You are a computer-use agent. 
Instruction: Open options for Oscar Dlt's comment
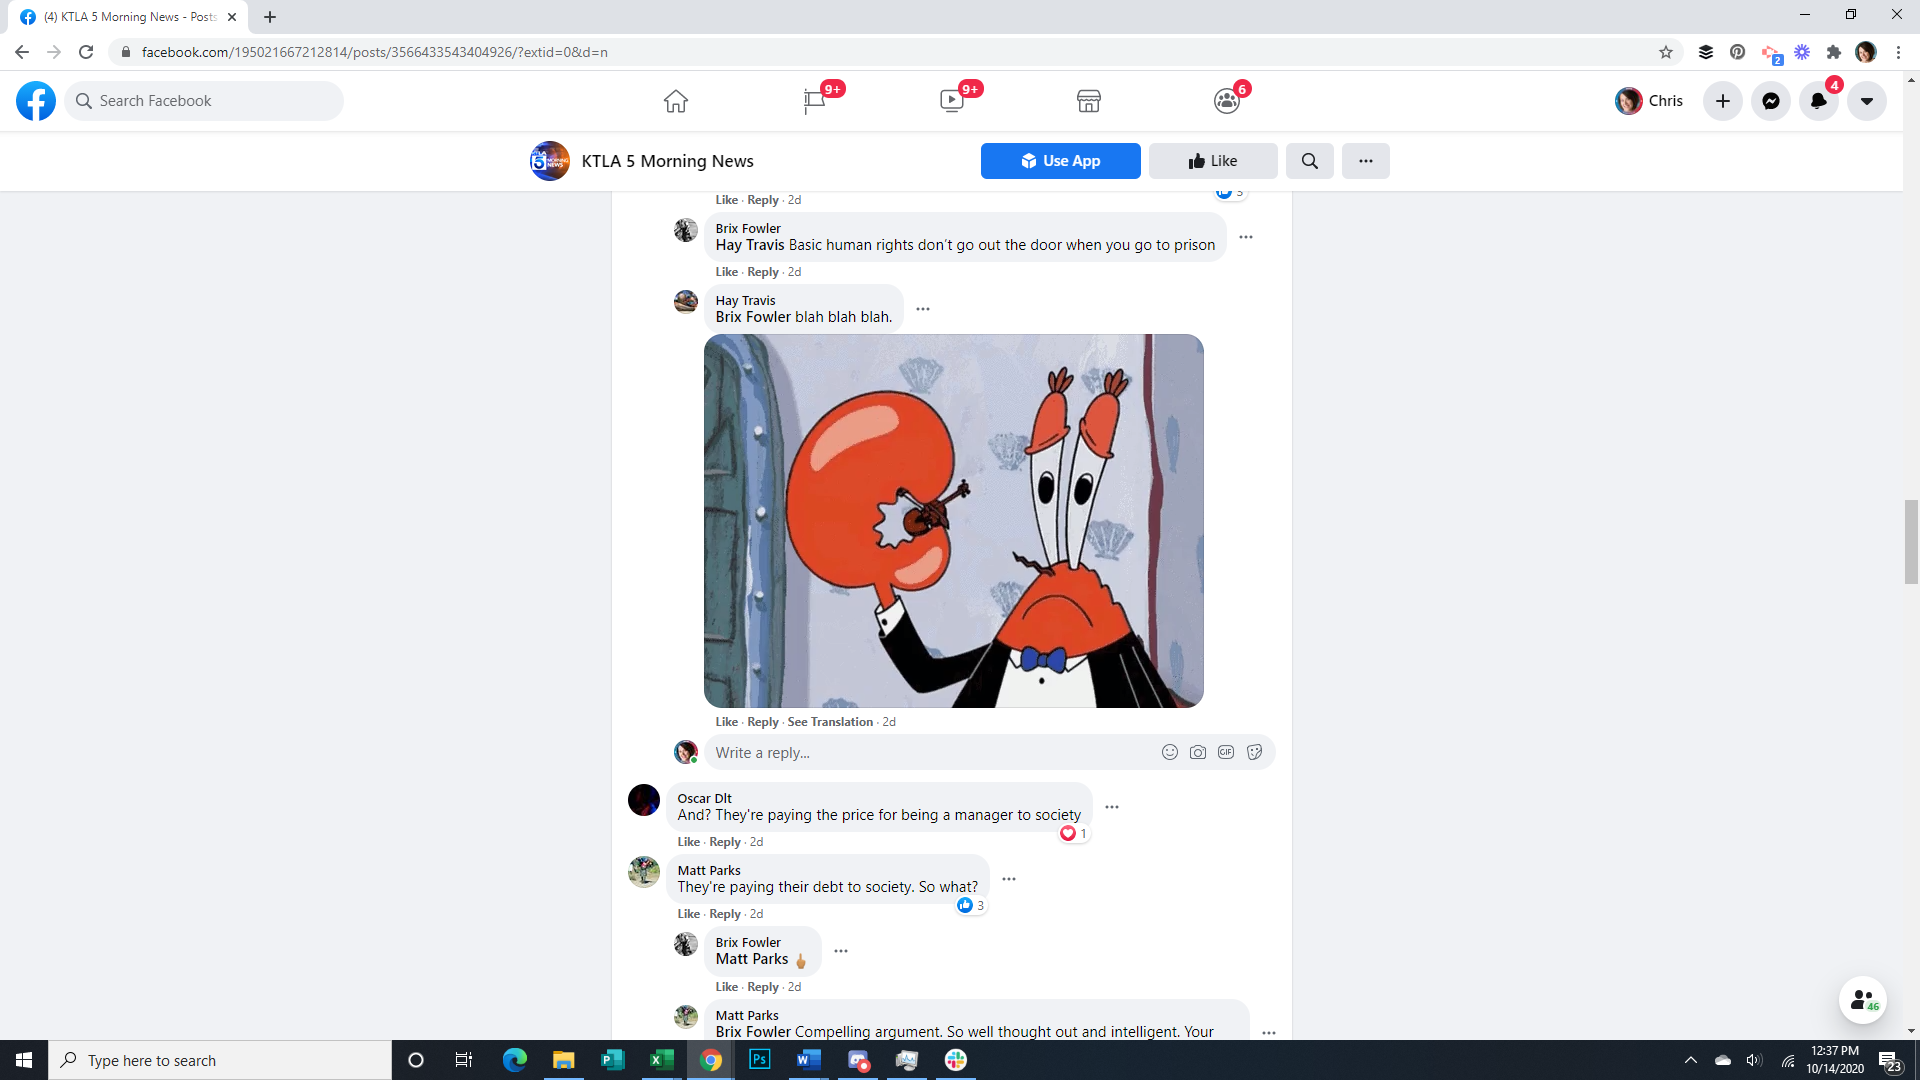coord(1112,807)
